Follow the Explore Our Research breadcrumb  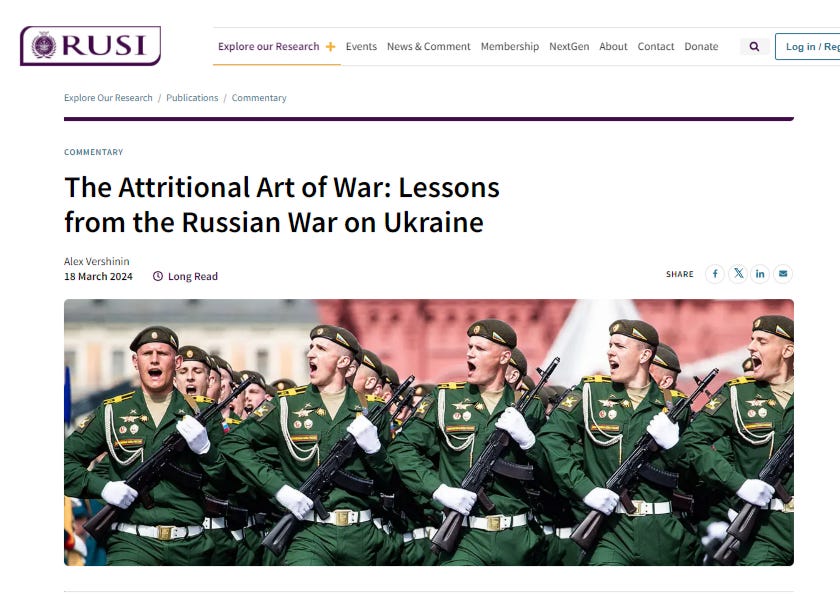coord(108,98)
